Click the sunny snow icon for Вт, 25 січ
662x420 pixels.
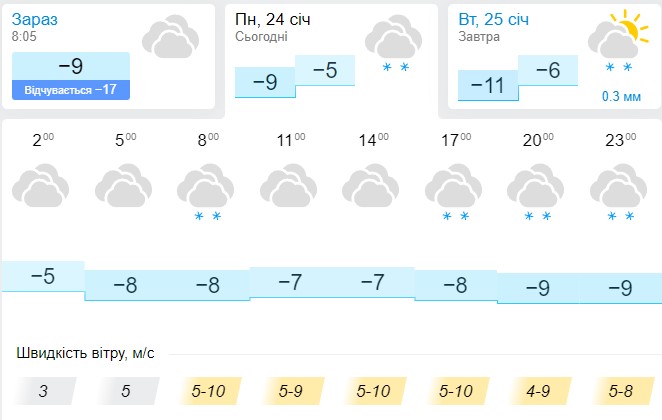618,41
